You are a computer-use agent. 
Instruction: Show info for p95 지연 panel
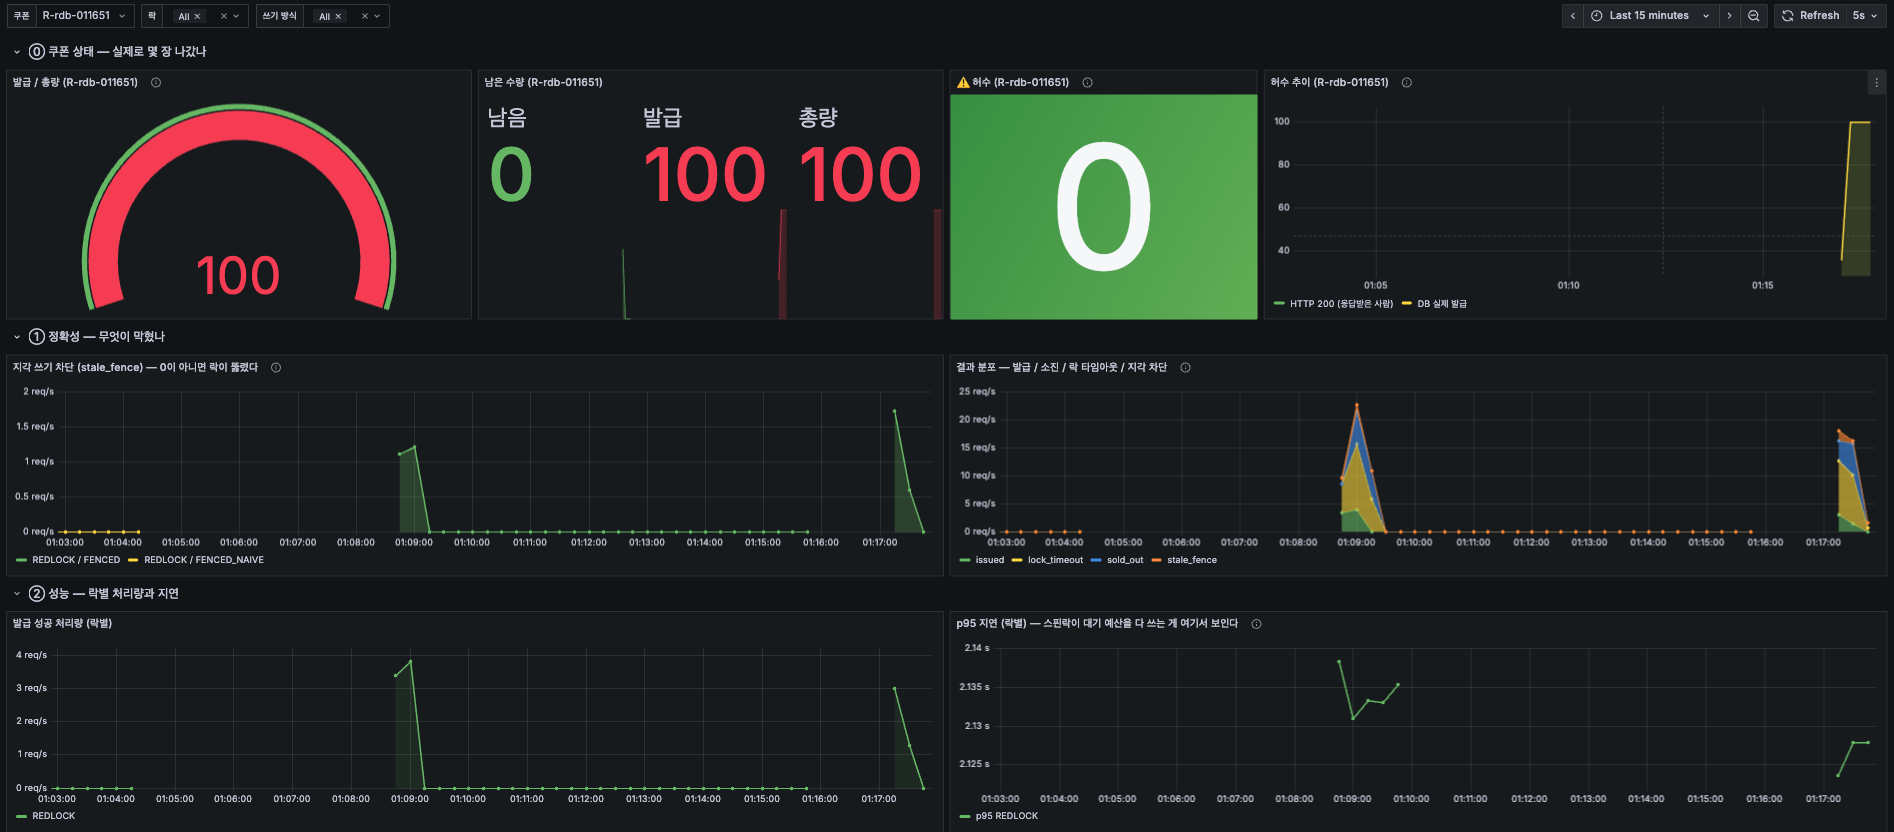tap(1256, 624)
